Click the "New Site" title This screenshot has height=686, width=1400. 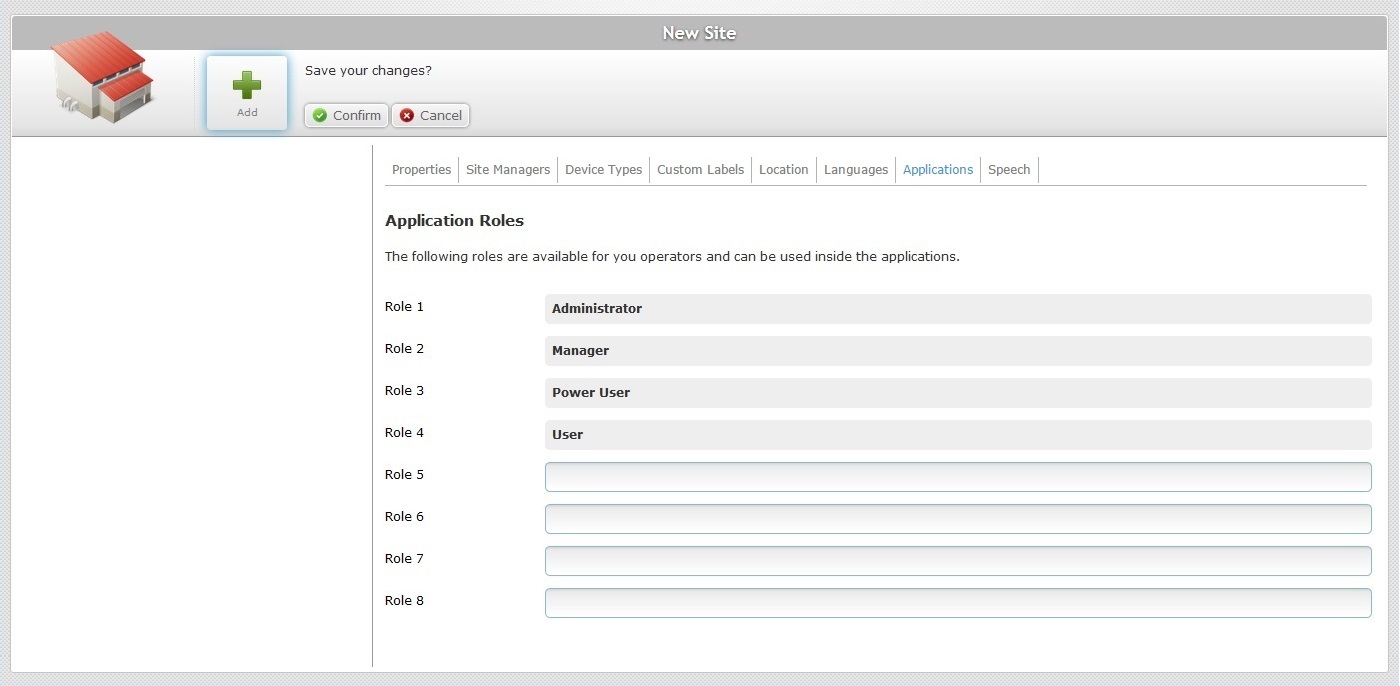(699, 33)
